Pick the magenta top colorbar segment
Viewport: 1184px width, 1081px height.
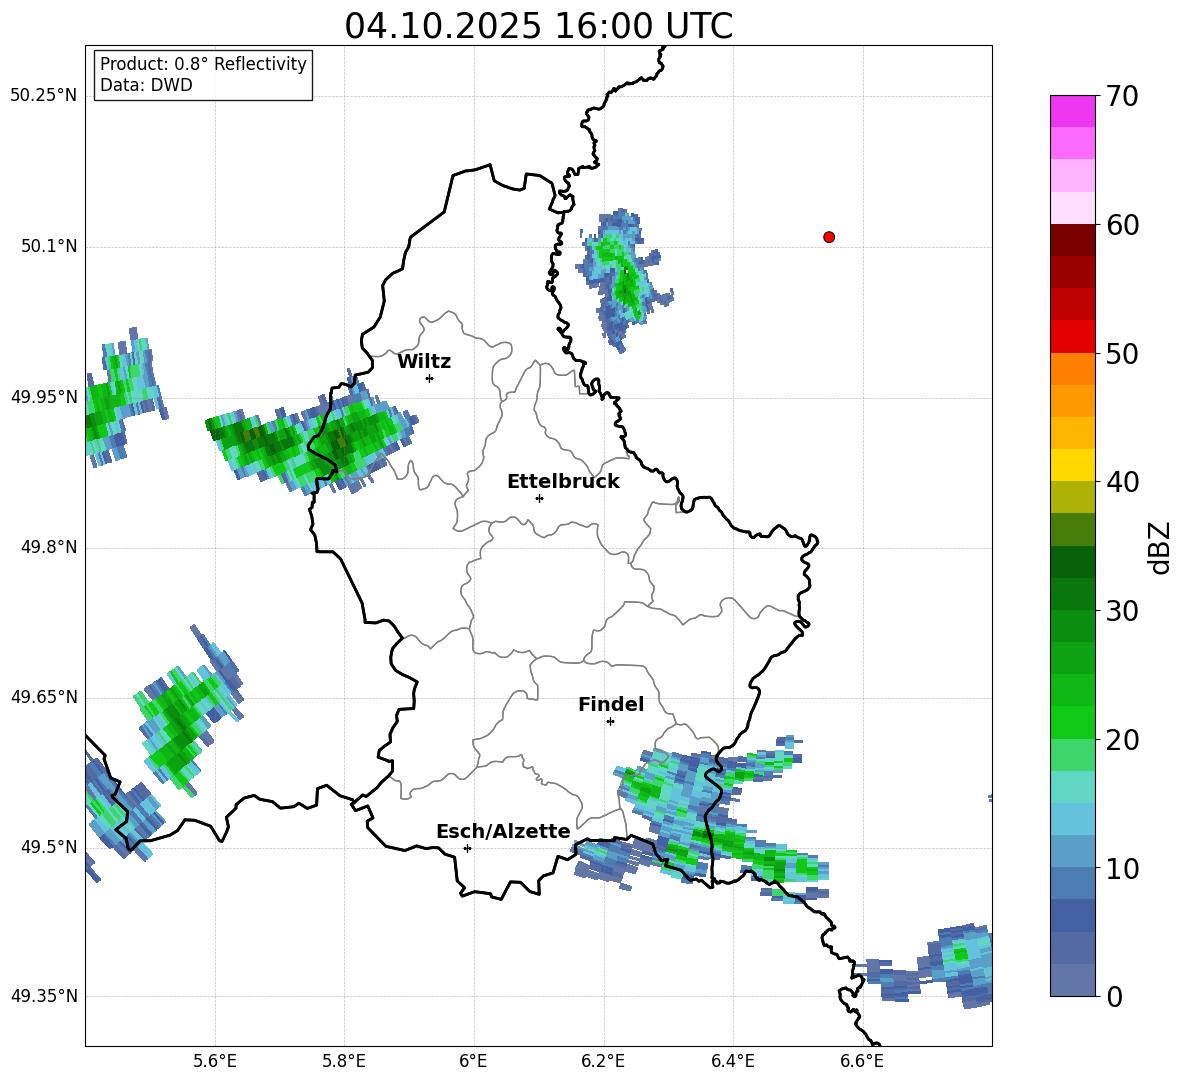[1072, 111]
